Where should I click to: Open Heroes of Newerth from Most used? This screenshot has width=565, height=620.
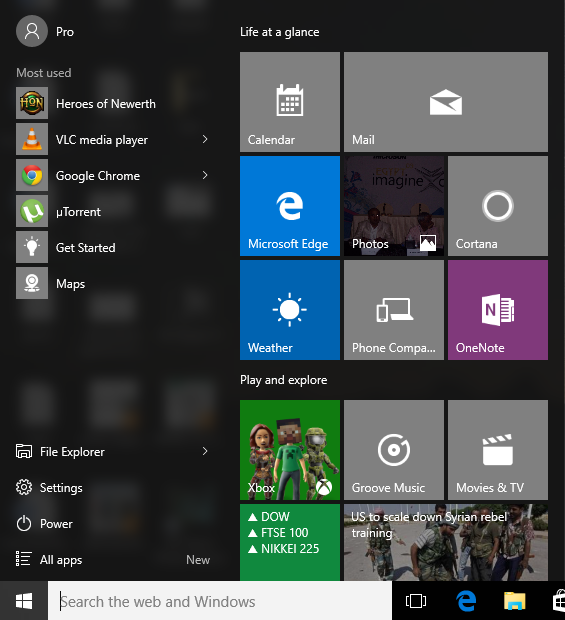[x=113, y=104]
